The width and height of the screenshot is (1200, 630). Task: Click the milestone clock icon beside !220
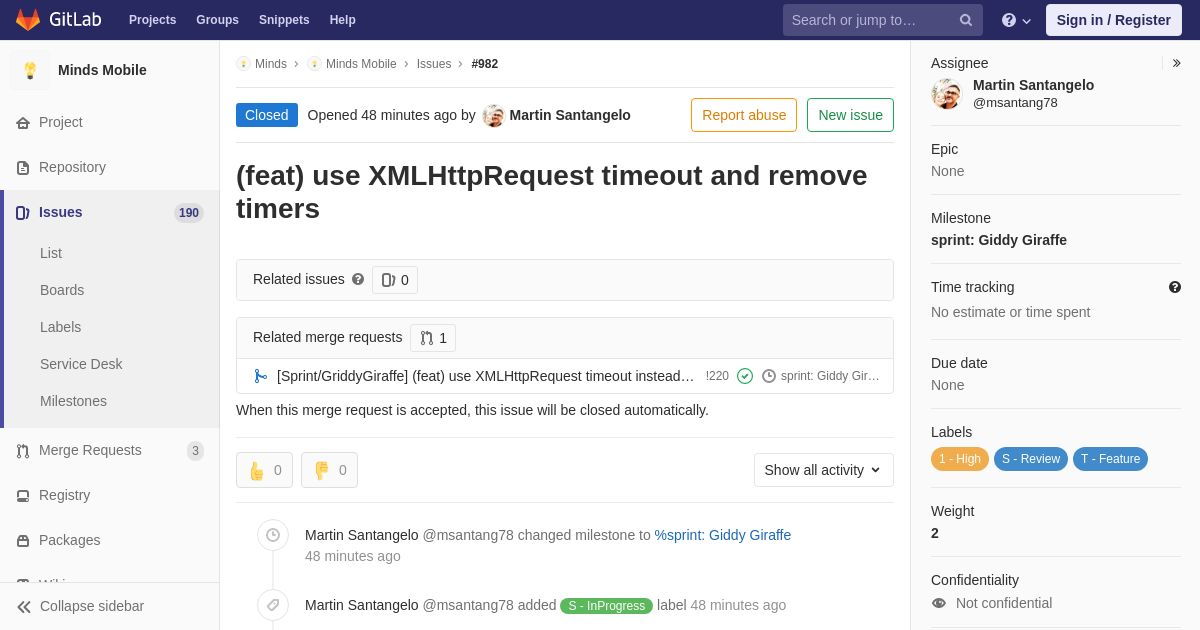pos(769,376)
